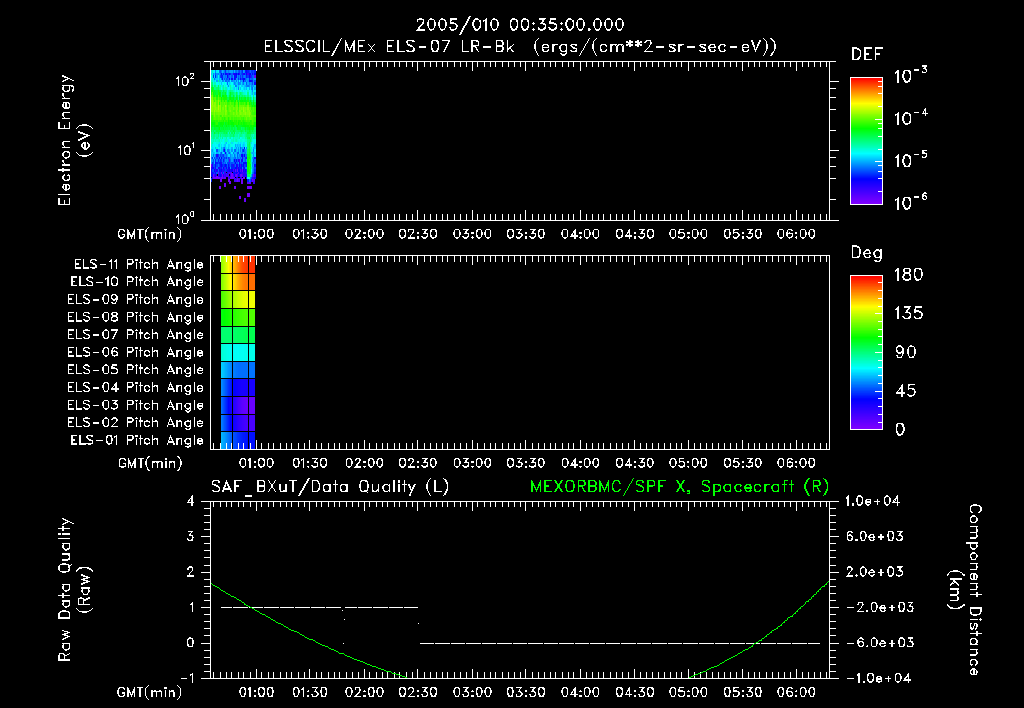Click the Electron Energy (eV) axis label

pos(74,140)
